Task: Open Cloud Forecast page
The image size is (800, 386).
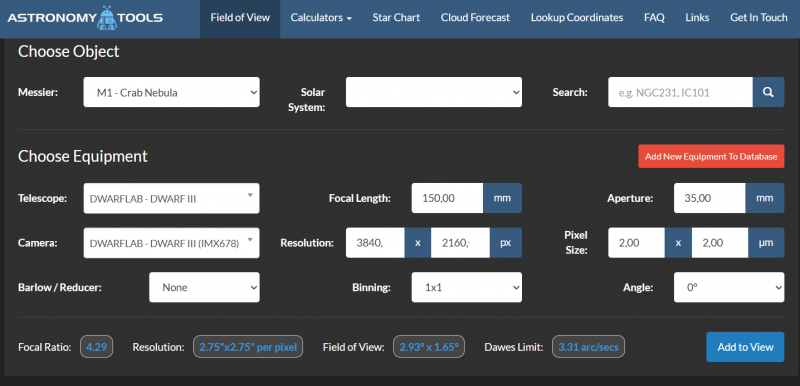Action: click(x=475, y=18)
